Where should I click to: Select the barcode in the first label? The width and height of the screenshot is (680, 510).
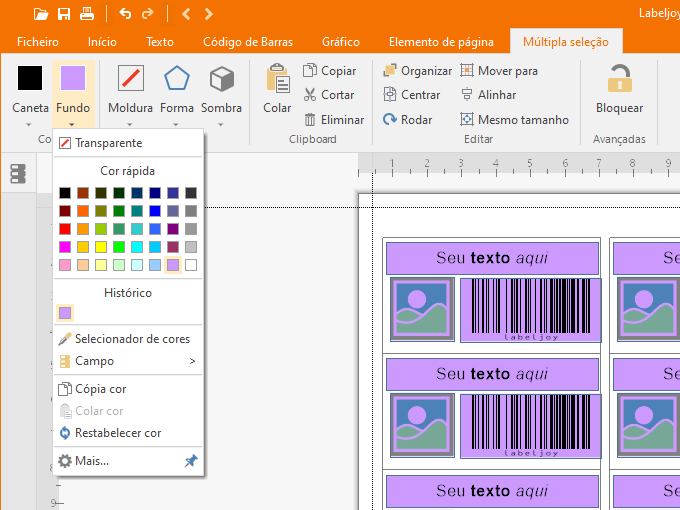coord(531,310)
